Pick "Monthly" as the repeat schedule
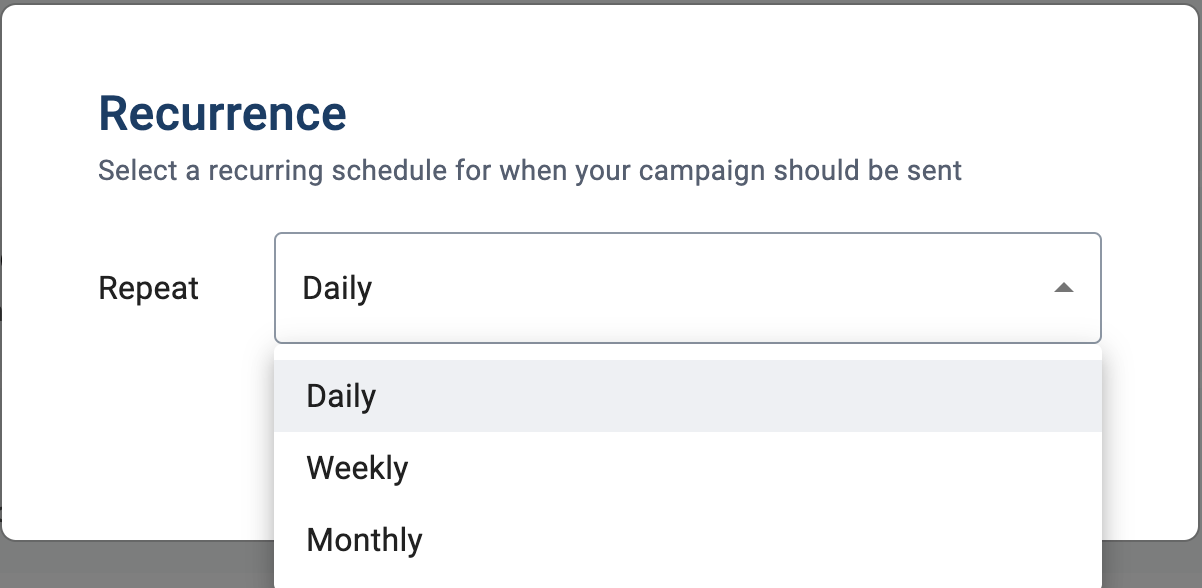Screen dimensions: 1202x588 [364, 540]
